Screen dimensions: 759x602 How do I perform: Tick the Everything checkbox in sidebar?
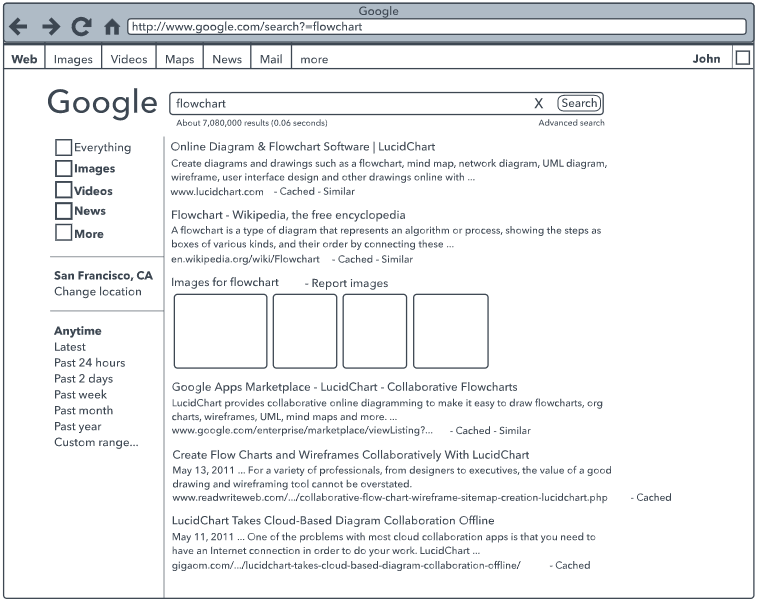63,147
